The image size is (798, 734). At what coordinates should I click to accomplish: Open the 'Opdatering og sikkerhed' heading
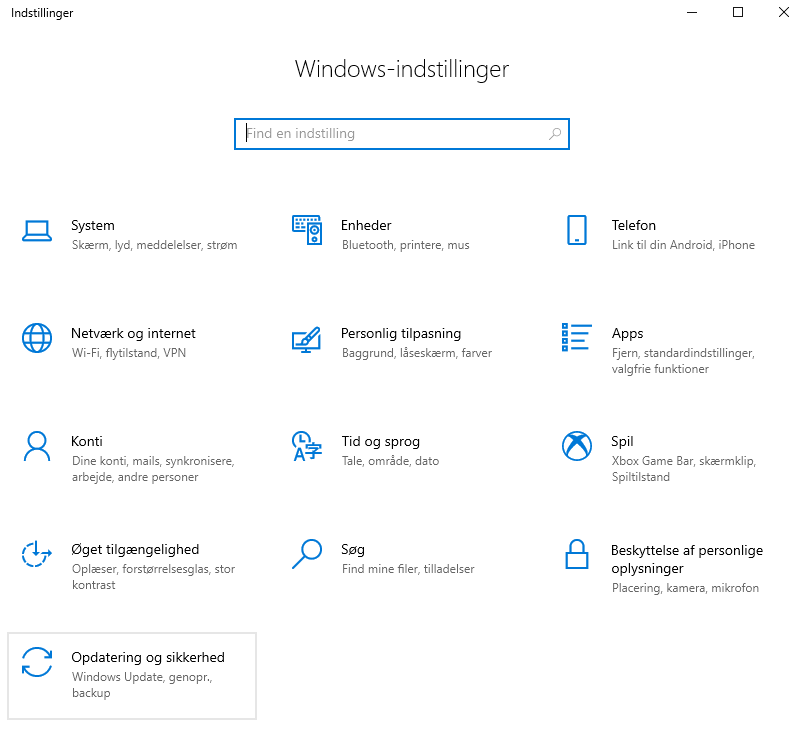click(148, 658)
